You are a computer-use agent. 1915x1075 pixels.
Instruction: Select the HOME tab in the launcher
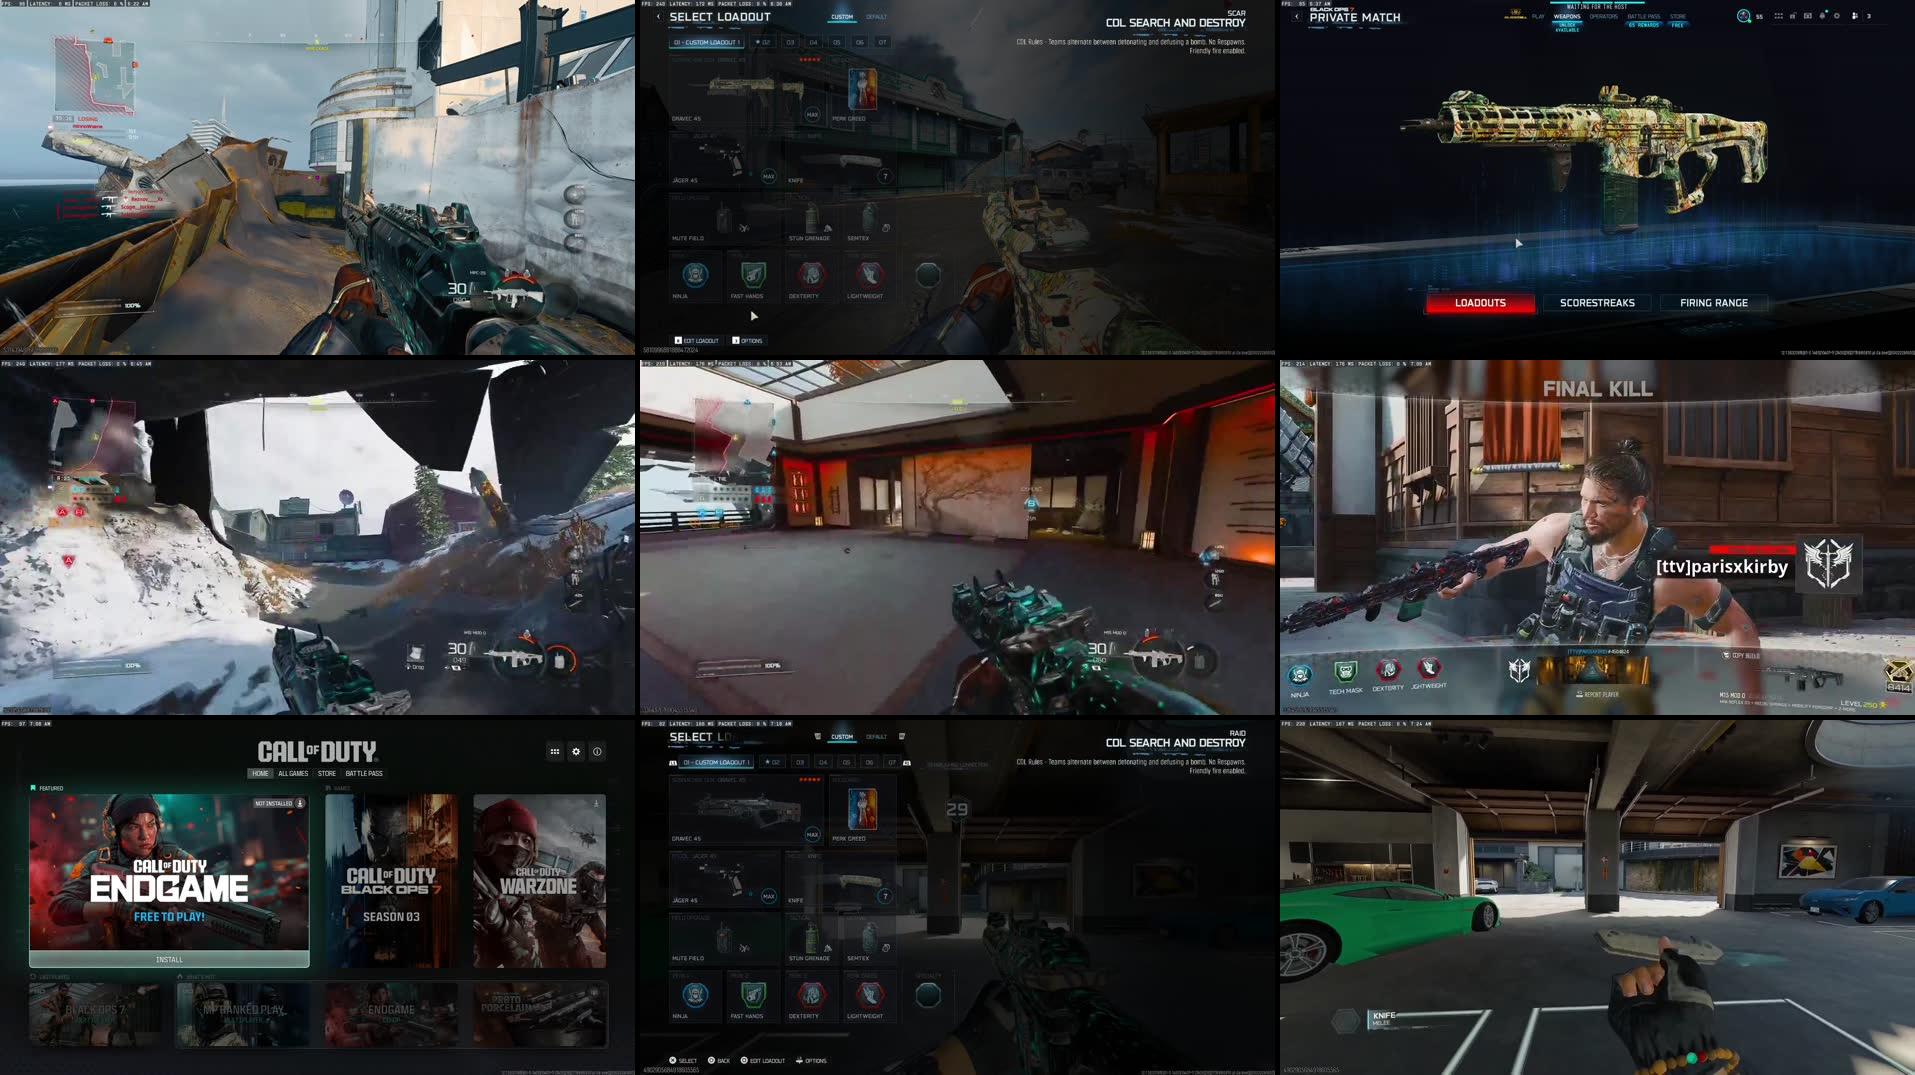(260, 773)
